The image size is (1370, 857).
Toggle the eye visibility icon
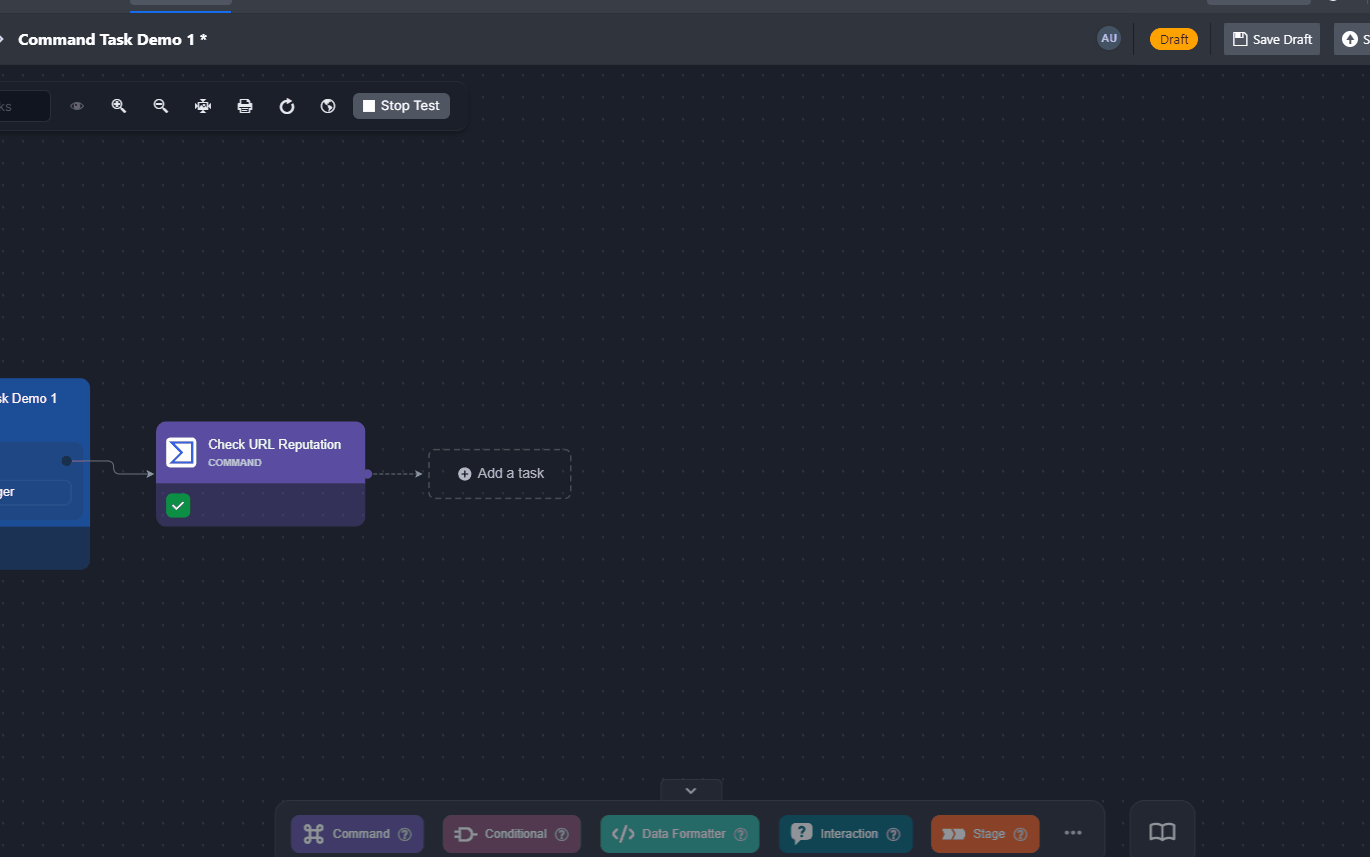[77, 106]
